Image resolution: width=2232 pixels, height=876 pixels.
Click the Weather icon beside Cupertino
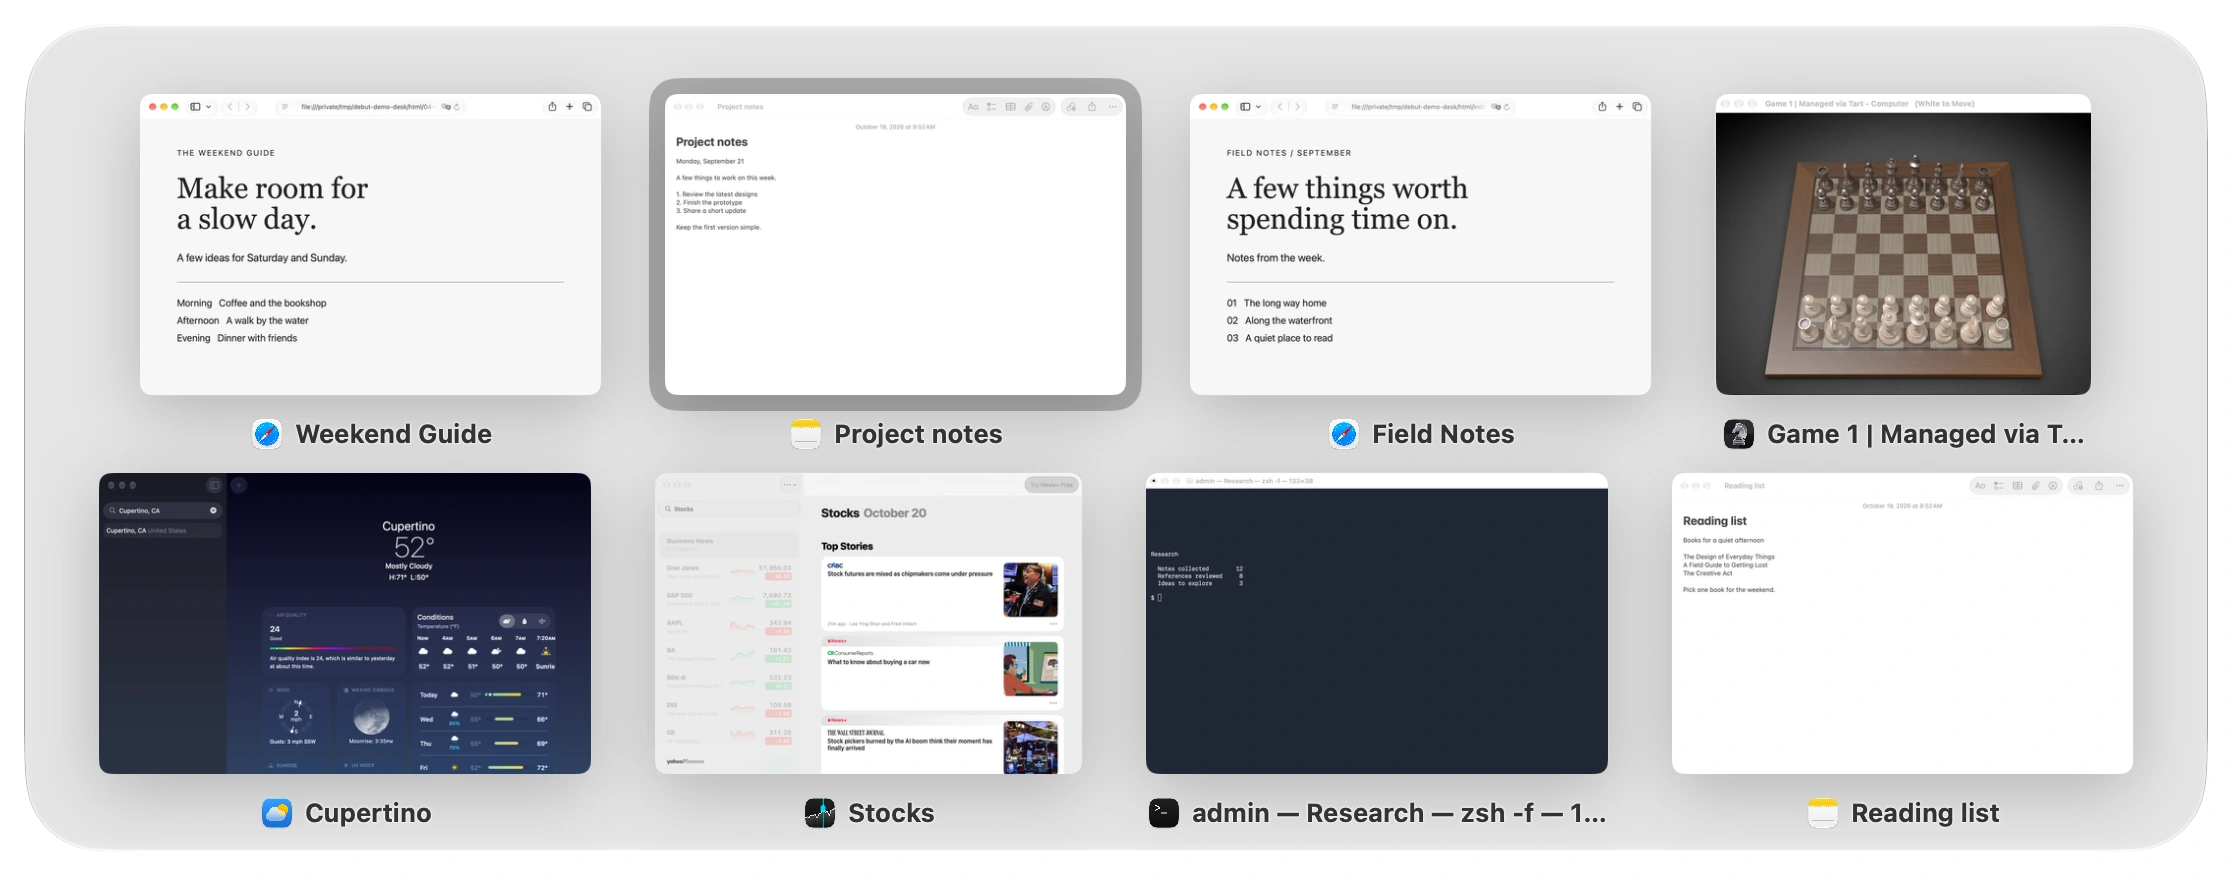tap(277, 813)
